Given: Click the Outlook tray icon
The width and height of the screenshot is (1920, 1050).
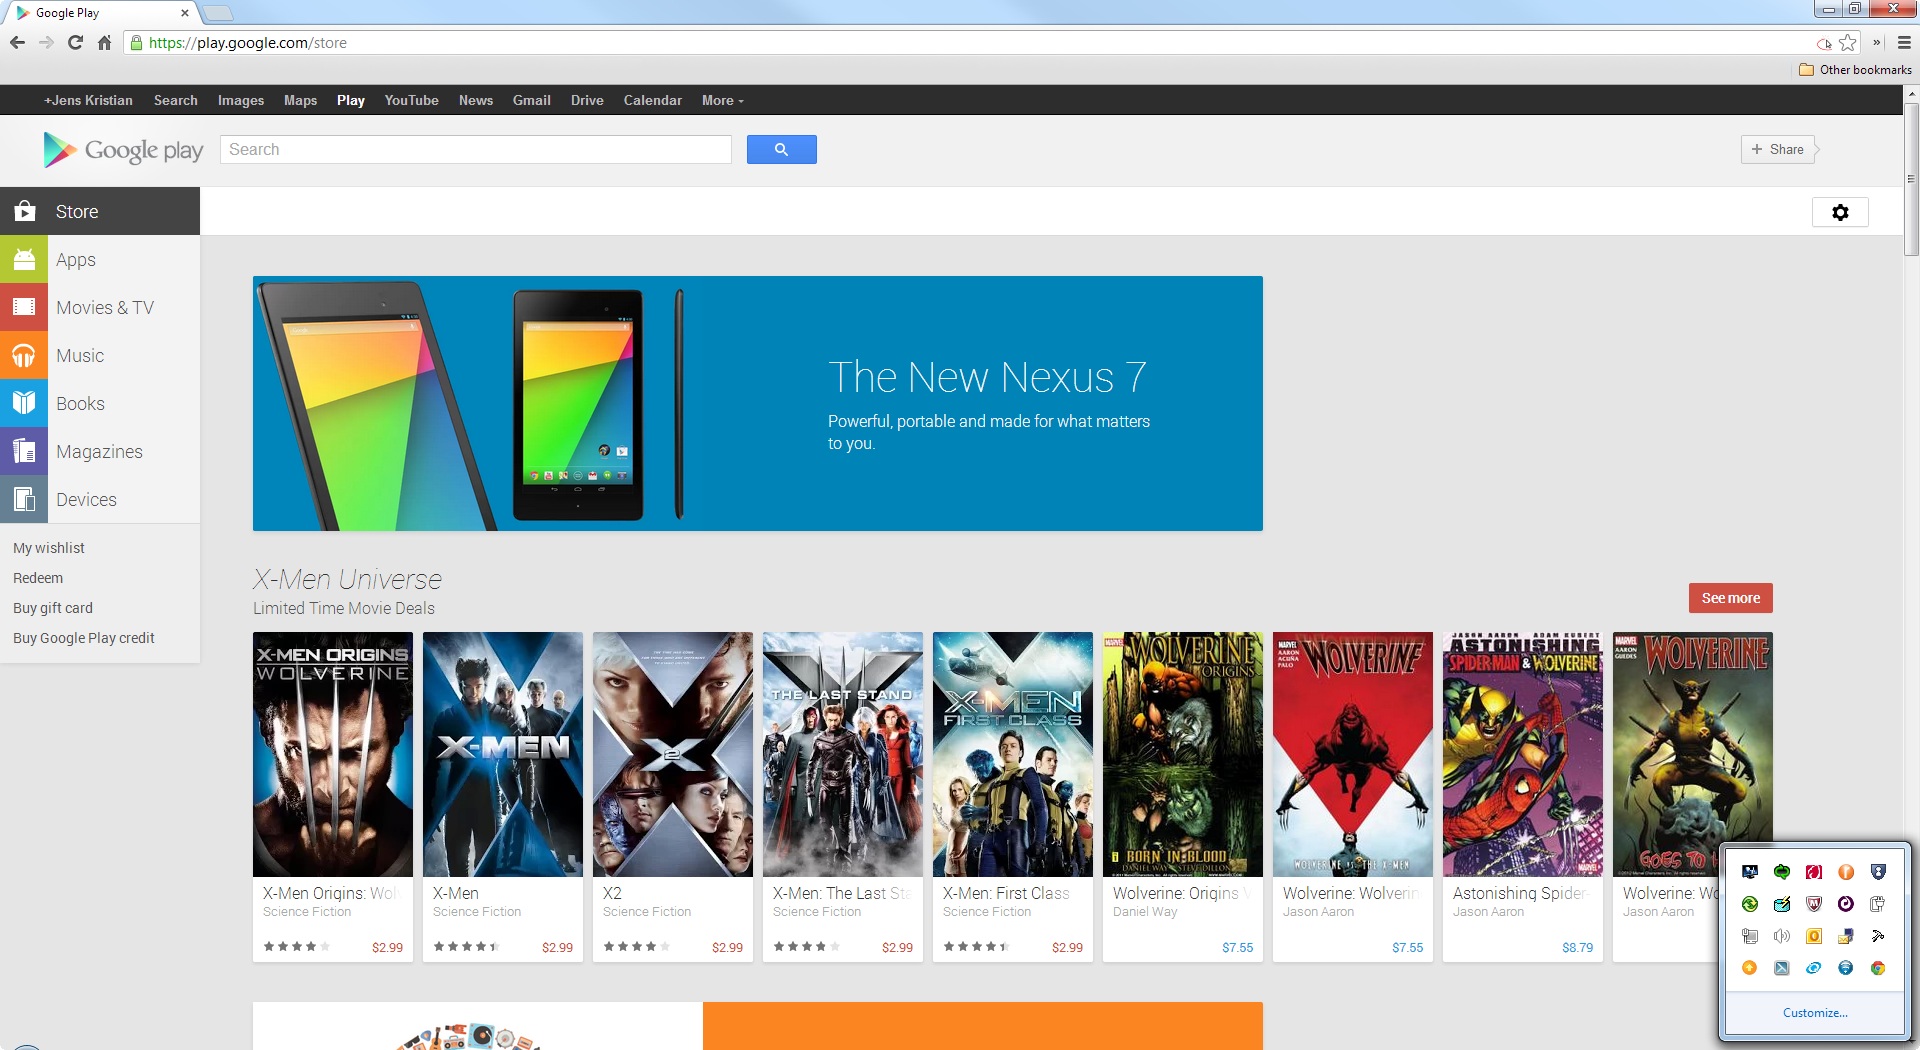Looking at the screenshot, I should [1814, 936].
